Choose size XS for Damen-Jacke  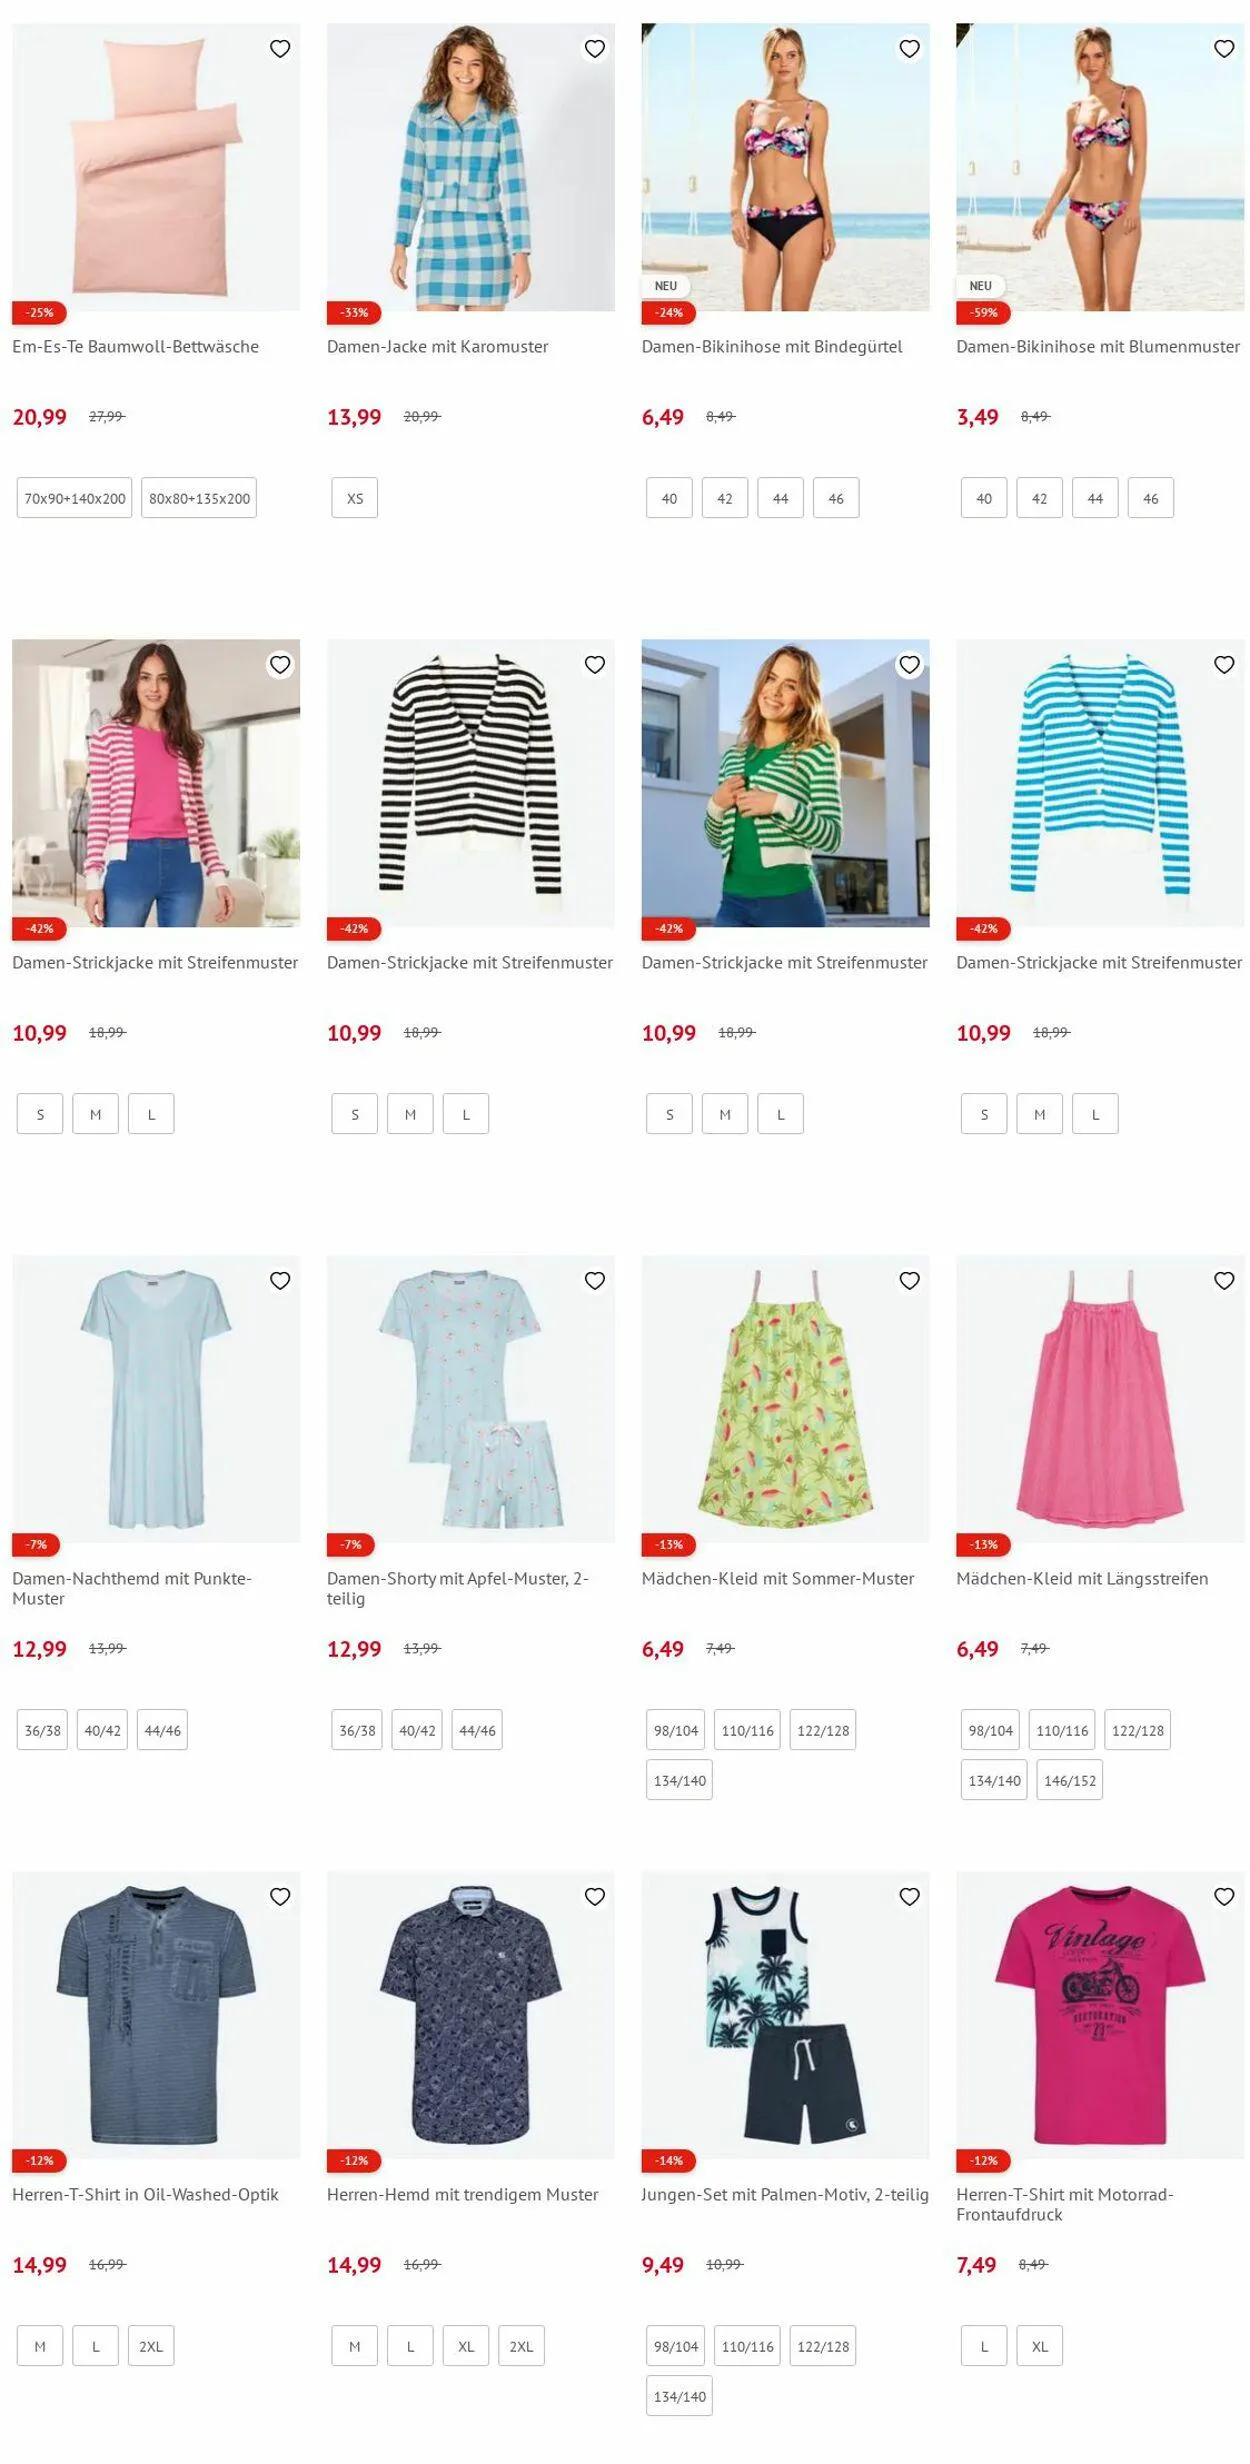point(355,498)
